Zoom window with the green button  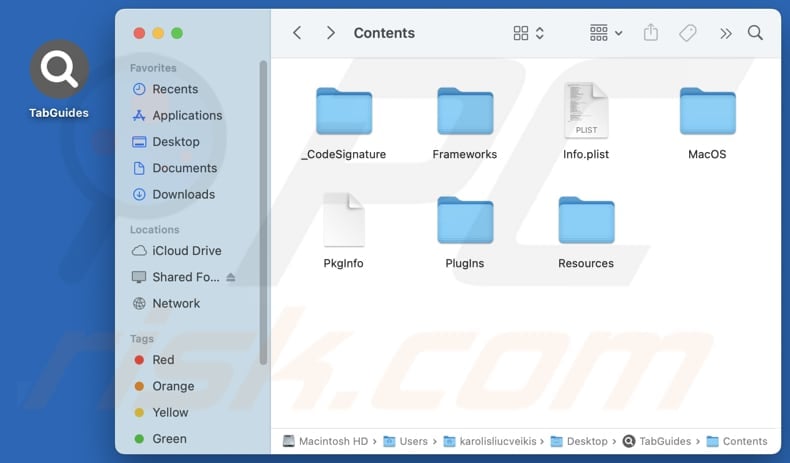(x=177, y=33)
